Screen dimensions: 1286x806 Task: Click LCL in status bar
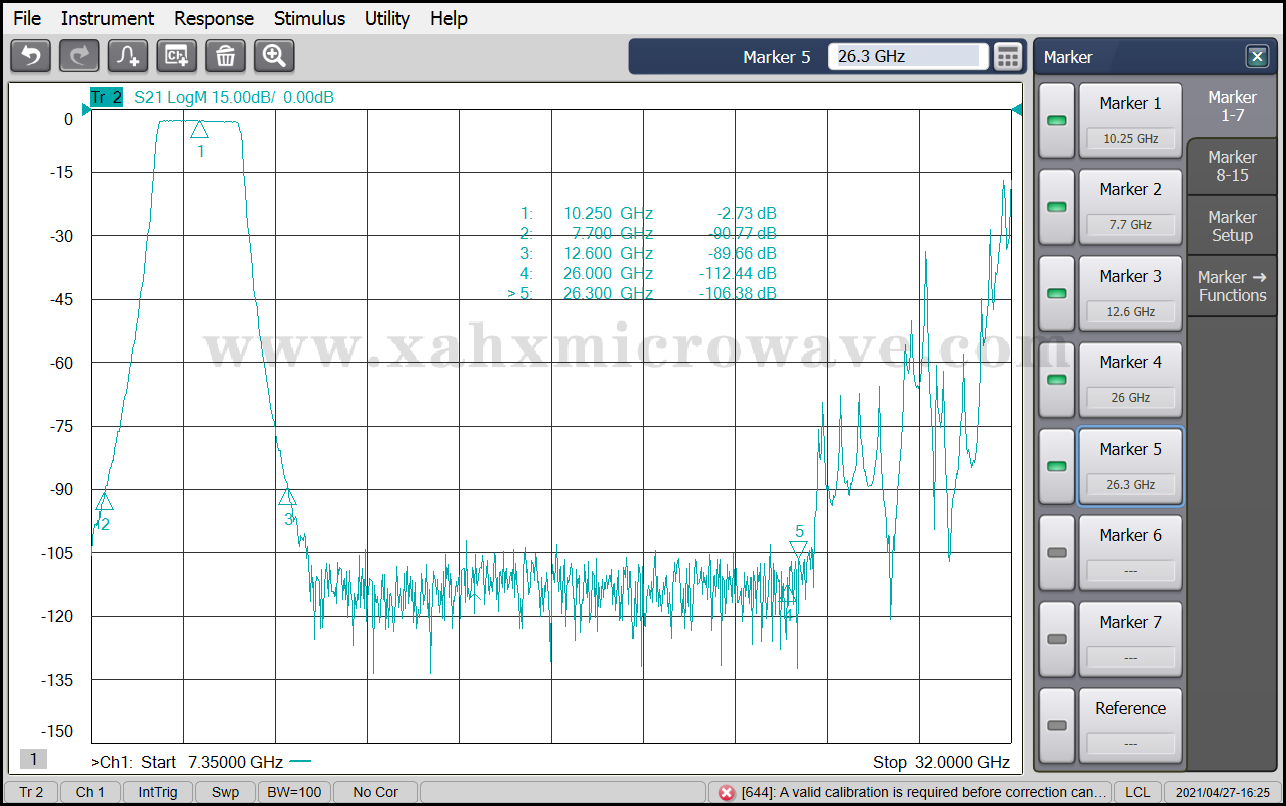(x=1137, y=792)
